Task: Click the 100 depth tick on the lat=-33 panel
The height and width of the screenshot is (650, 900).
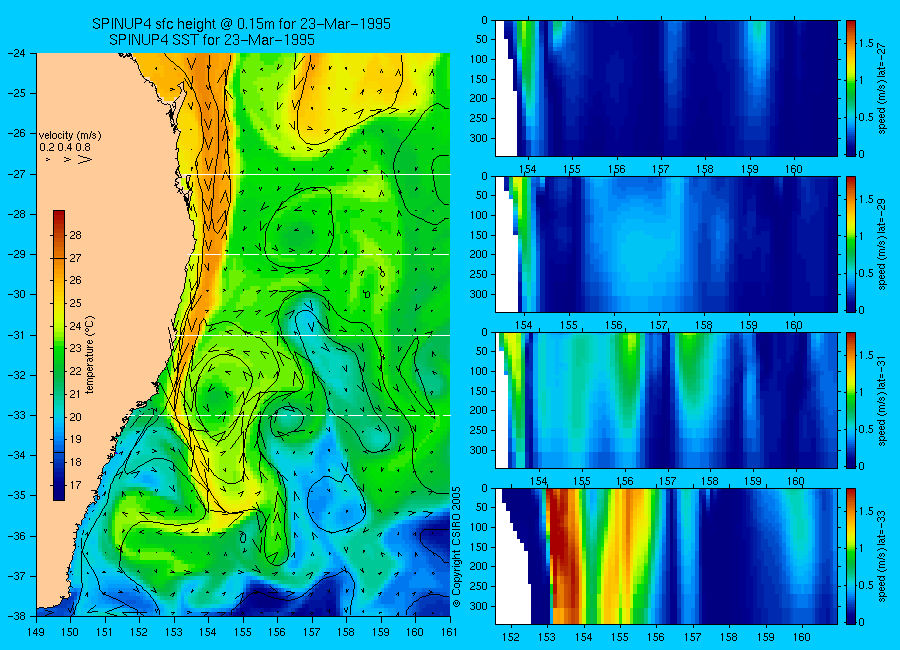Action: pyautogui.click(x=480, y=527)
